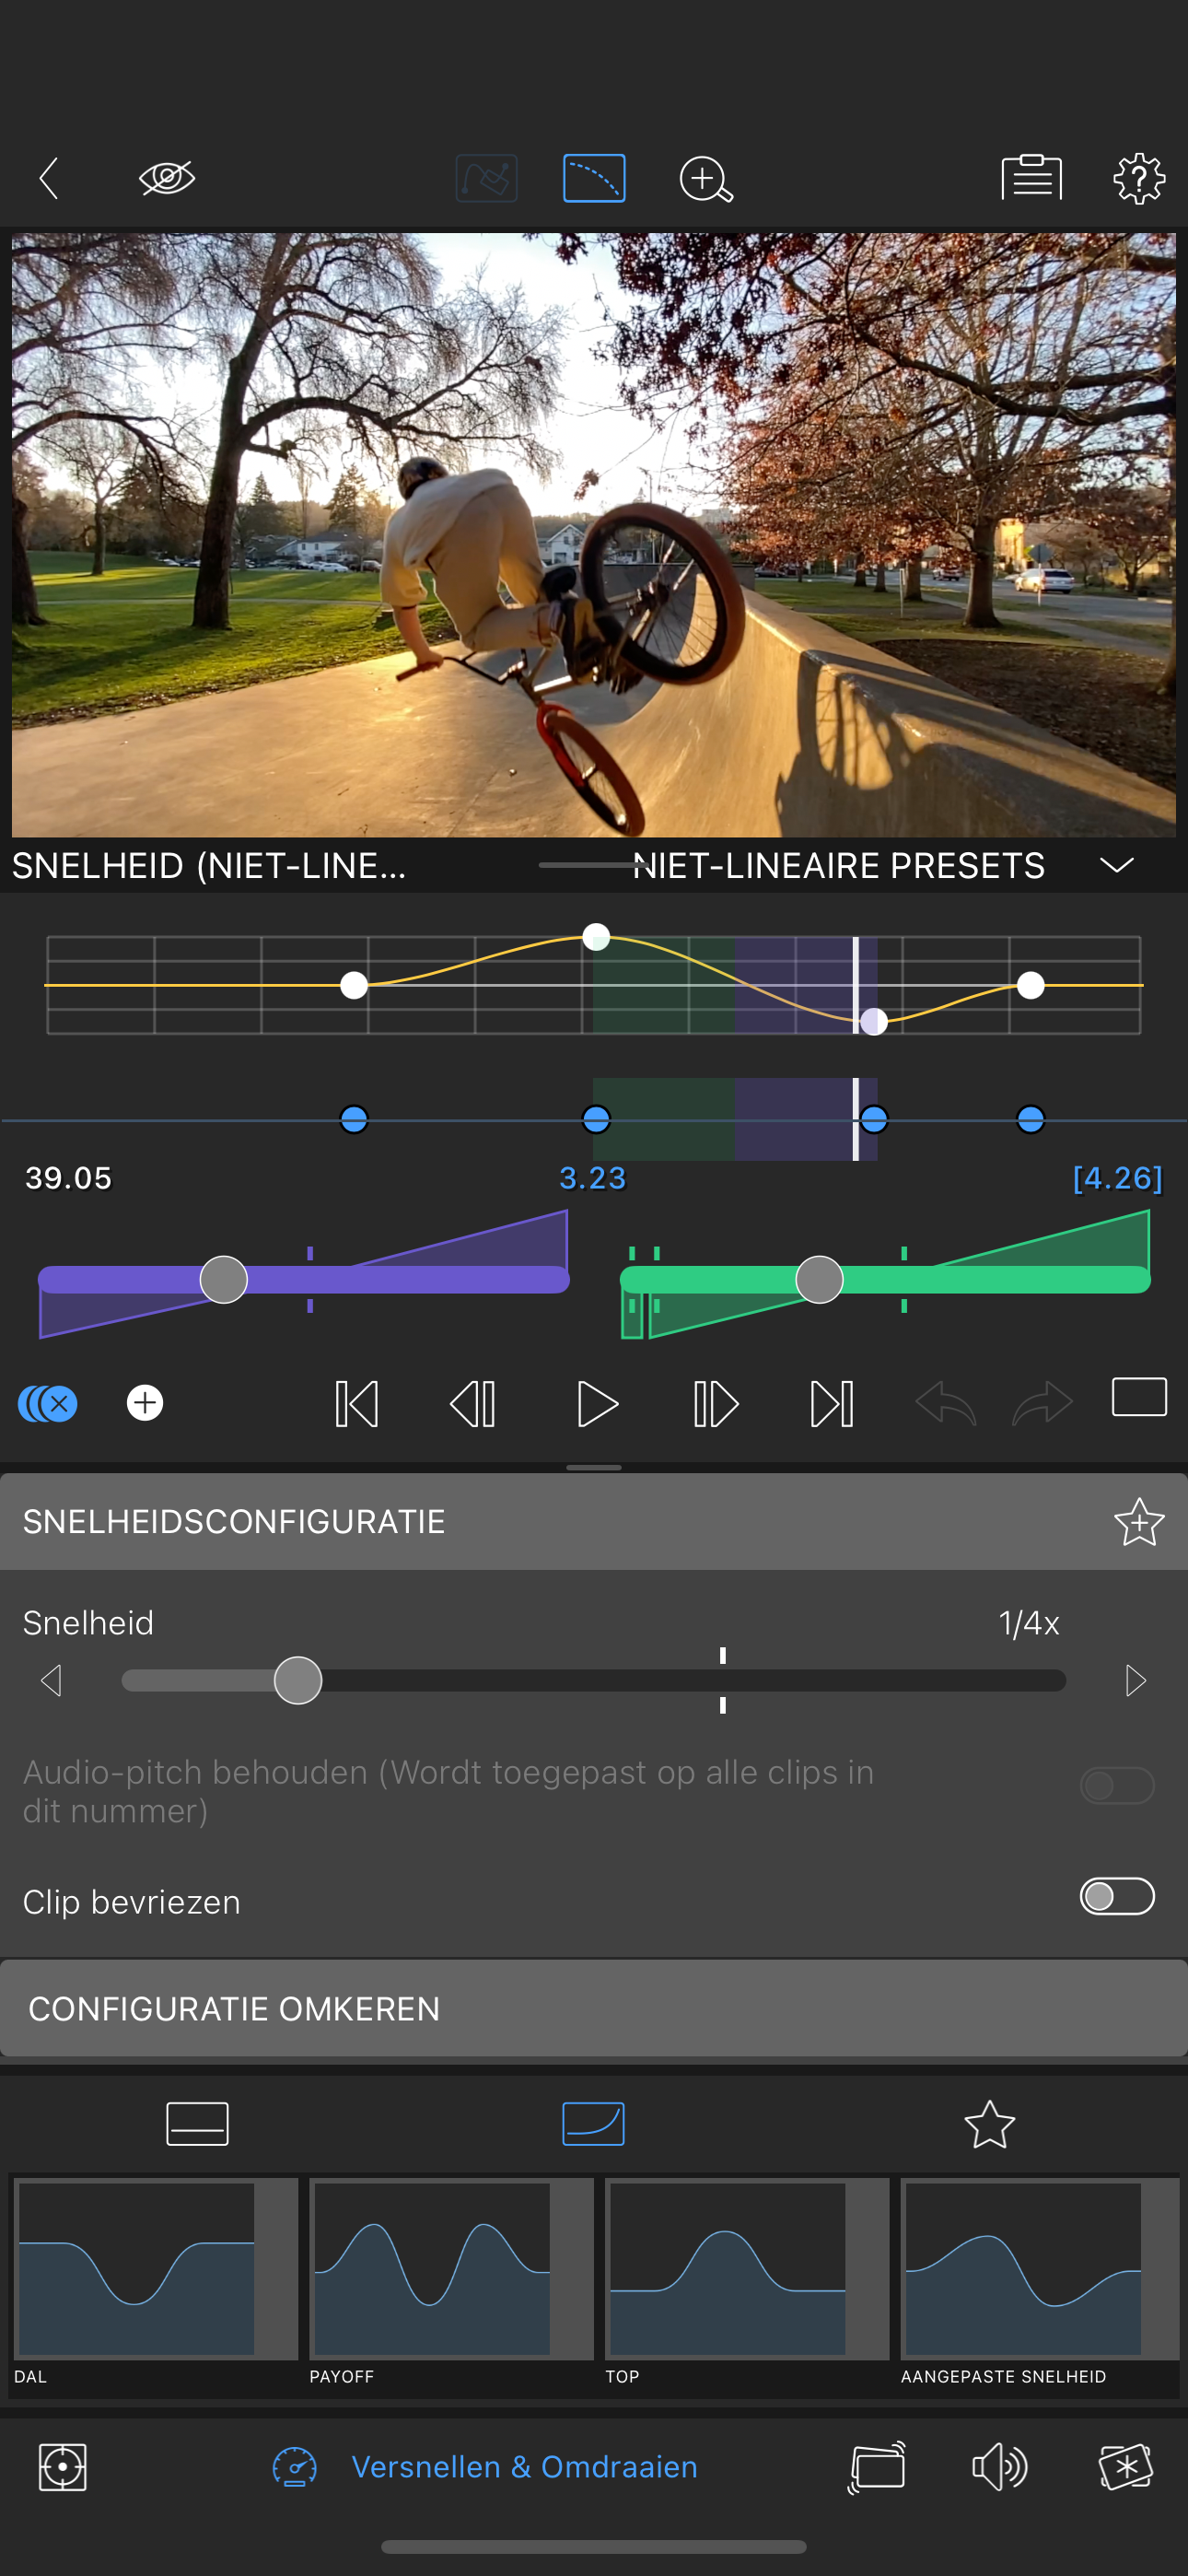The width and height of the screenshot is (1188, 2576).
Task: Toggle the Audio-pitch behouden switch
Action: pyautogui.click(x=1117, y=1786)
